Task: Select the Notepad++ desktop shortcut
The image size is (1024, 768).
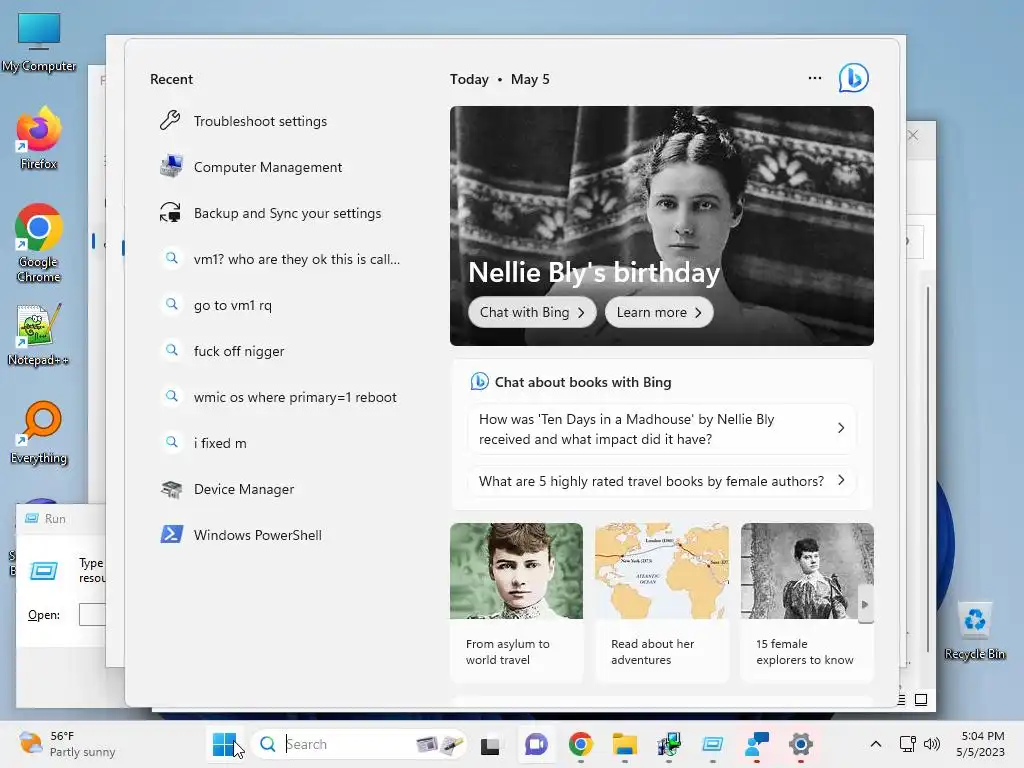Action: tap(39, 335)
